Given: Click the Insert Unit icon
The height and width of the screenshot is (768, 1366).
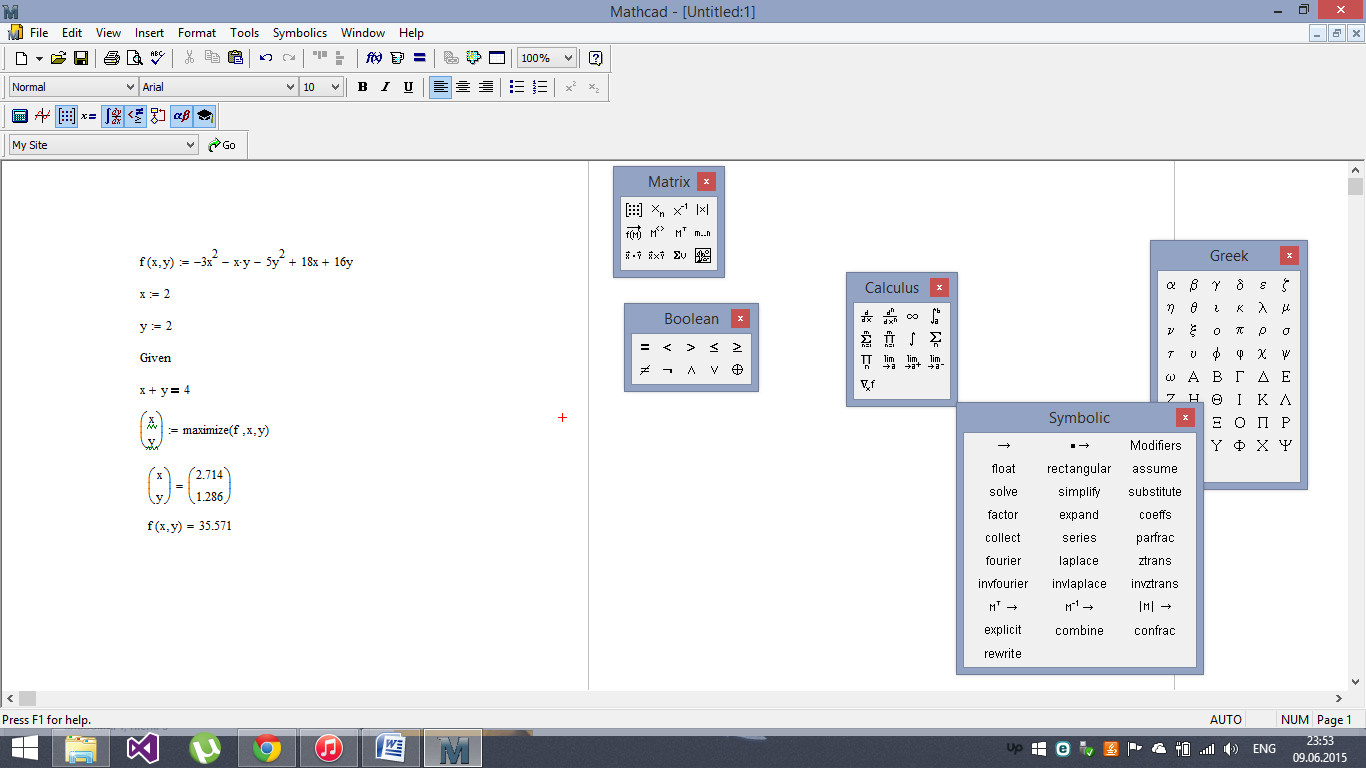Looking at the screenshot, I should [397, 58].
